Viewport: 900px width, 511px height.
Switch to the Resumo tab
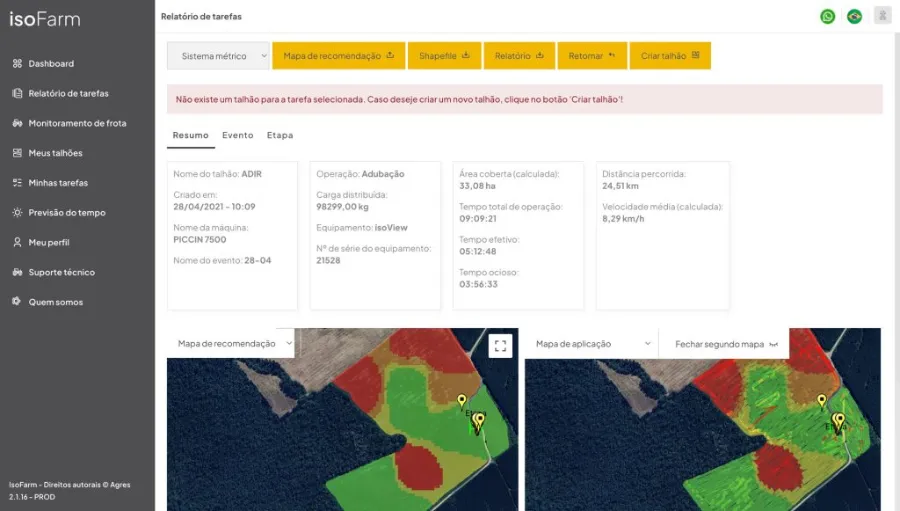(x=191, y=135)
